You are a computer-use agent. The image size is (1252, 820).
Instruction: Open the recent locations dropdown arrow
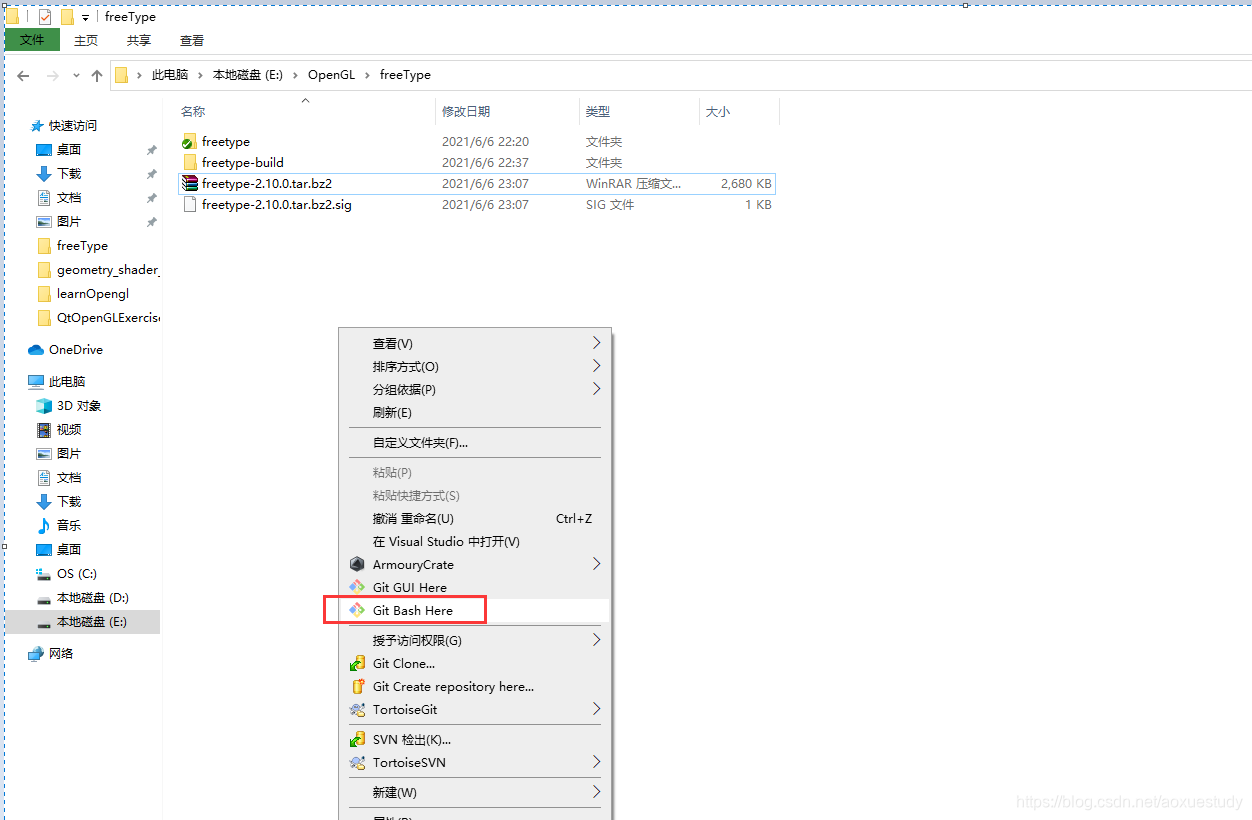tap(77, 75)
